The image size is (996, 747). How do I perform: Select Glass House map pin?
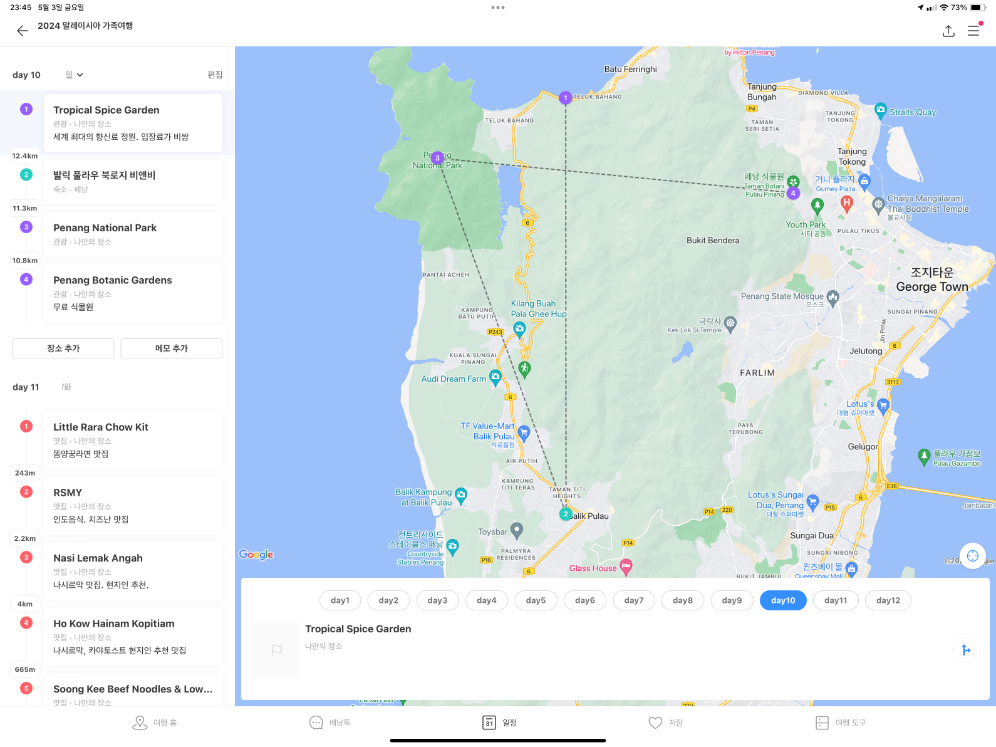pos(626,566)
